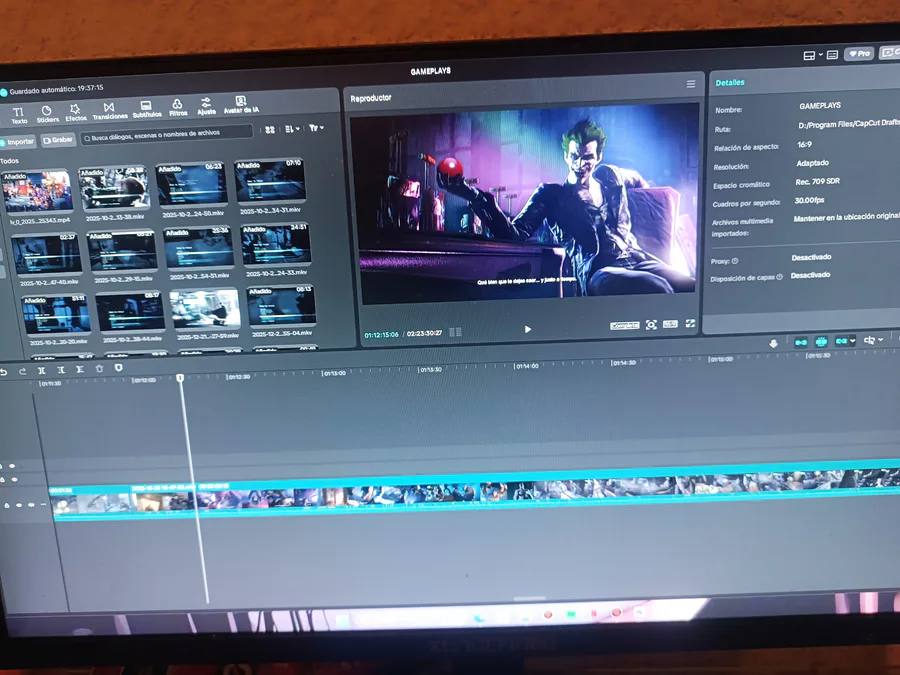
Task: Click the 30.00fps value in Detalles
Action: pyautogui.click(x=809, y=200)
